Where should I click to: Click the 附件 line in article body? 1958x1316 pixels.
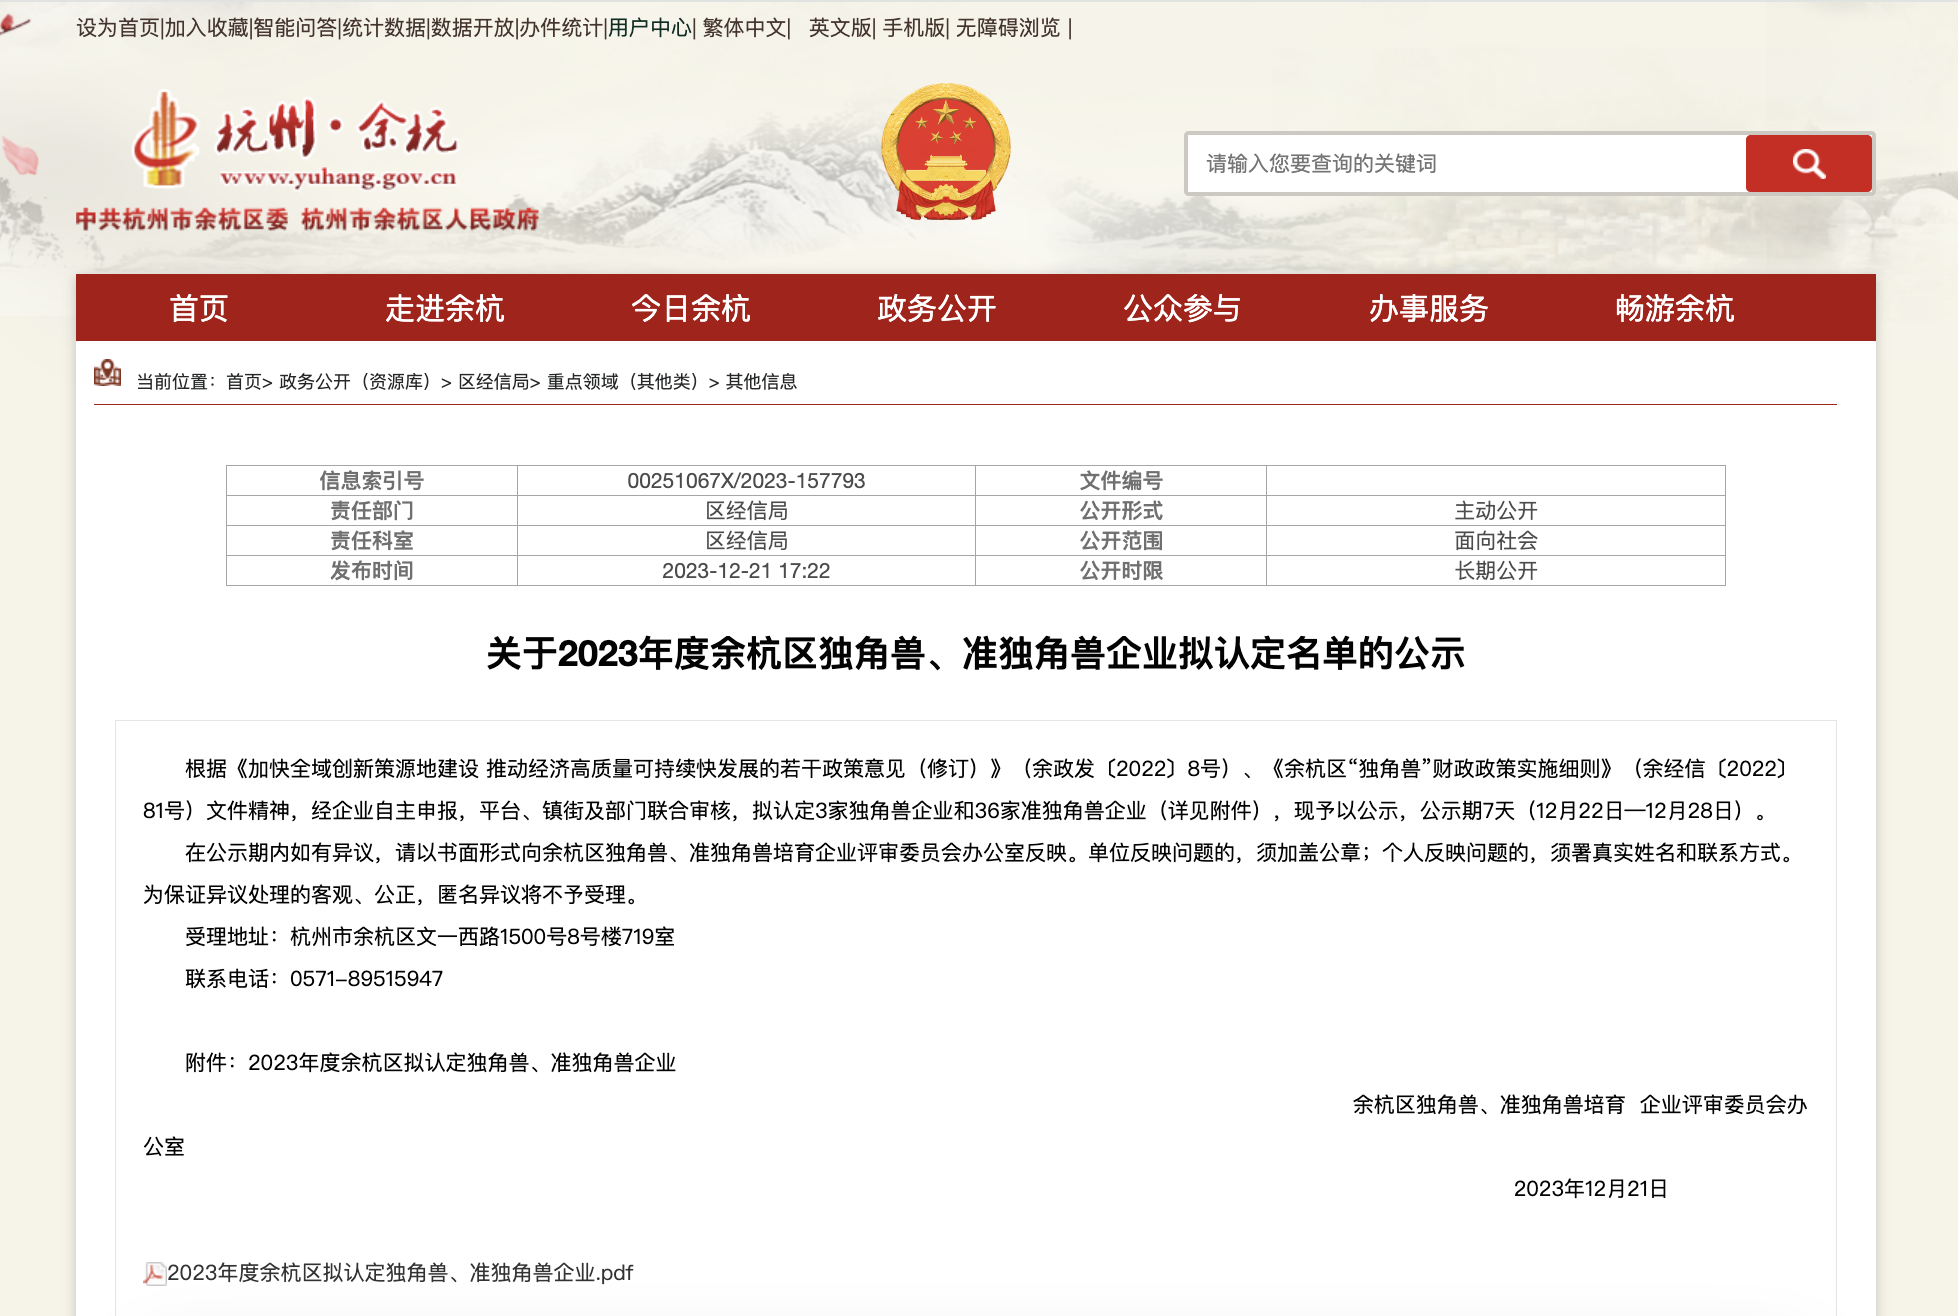(431, 1063)
